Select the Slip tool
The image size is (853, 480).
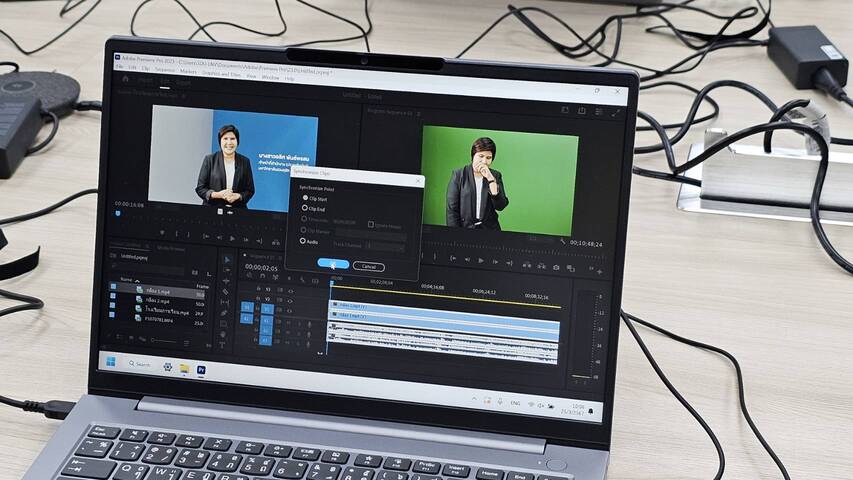point(225,303)
